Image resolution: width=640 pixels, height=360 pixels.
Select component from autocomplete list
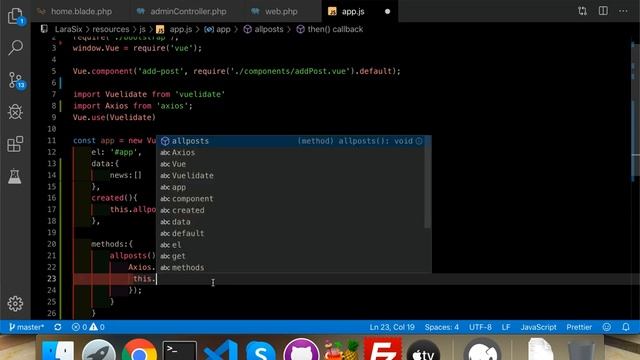coord(291,198)
